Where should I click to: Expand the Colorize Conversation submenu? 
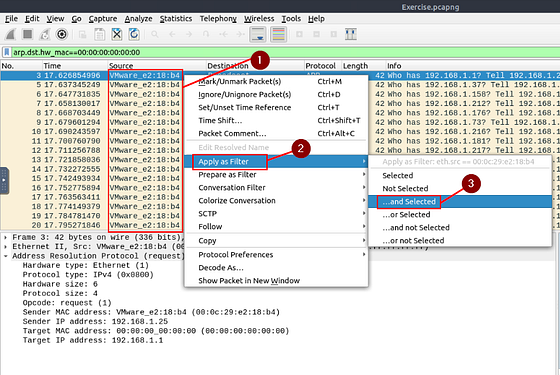(x=276, y=201)
